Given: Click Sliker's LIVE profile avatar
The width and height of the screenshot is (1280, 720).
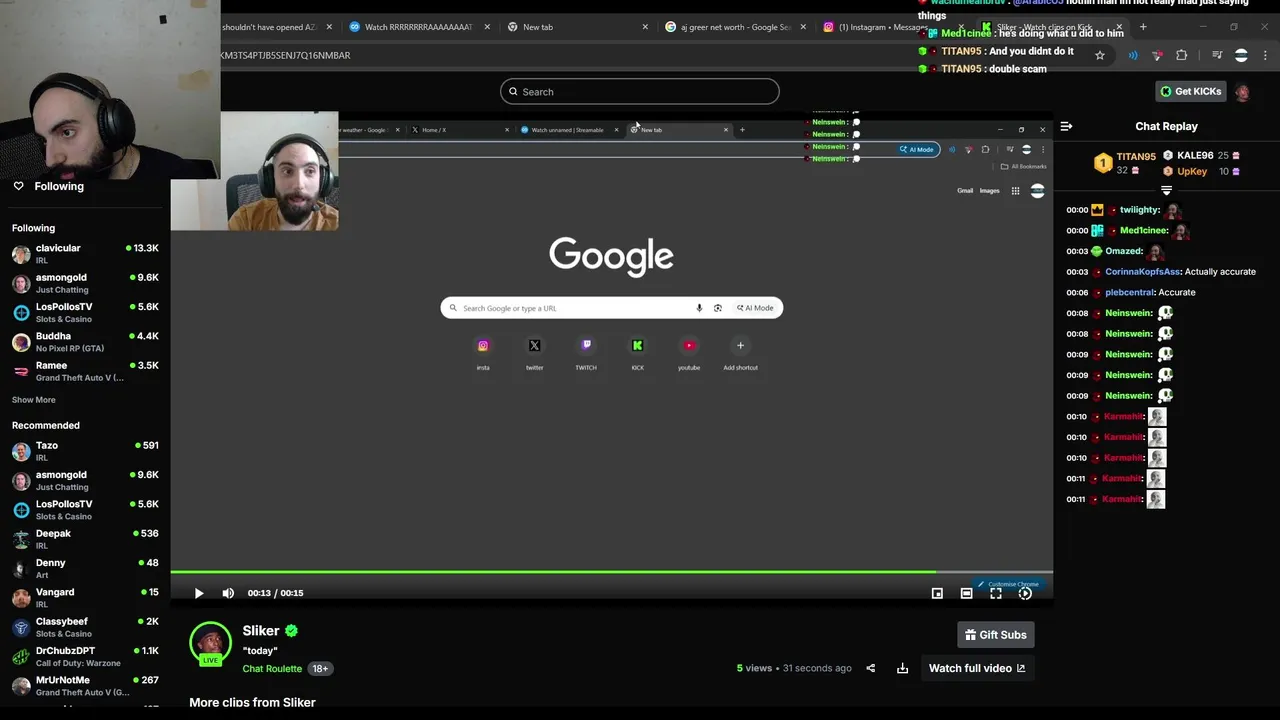Looking at the screenshot, I should point(210,643).
